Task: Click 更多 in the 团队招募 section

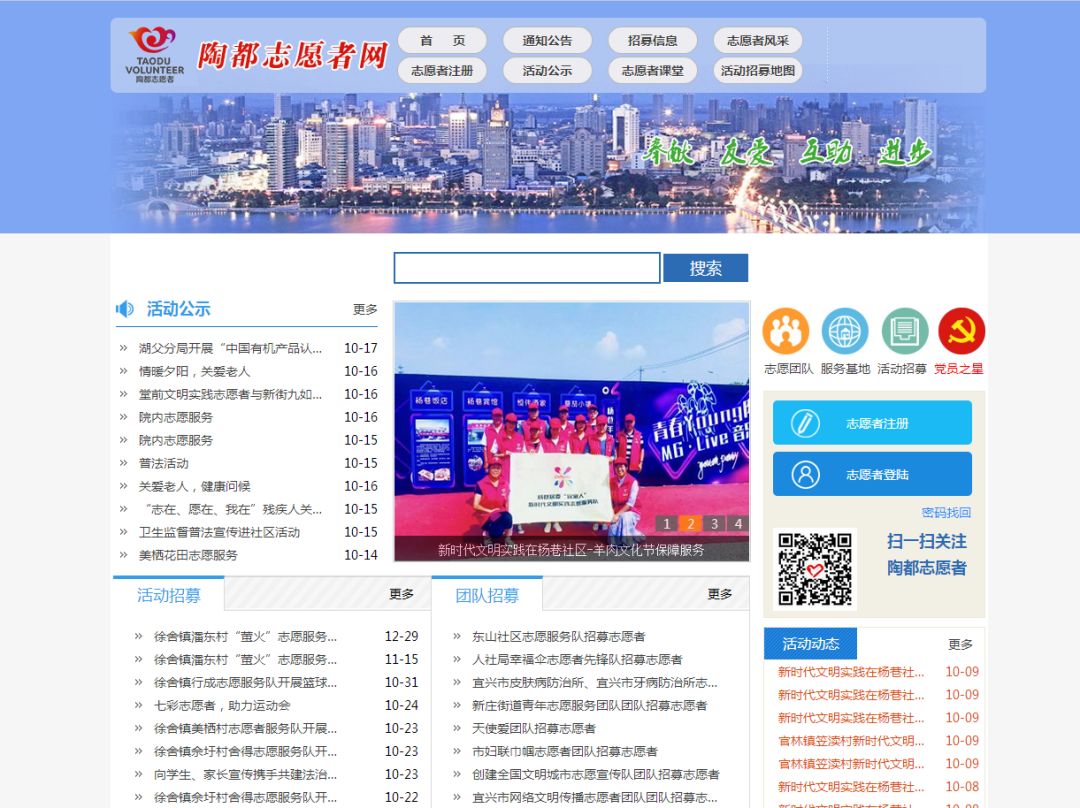Action: (x=720, y=594)
